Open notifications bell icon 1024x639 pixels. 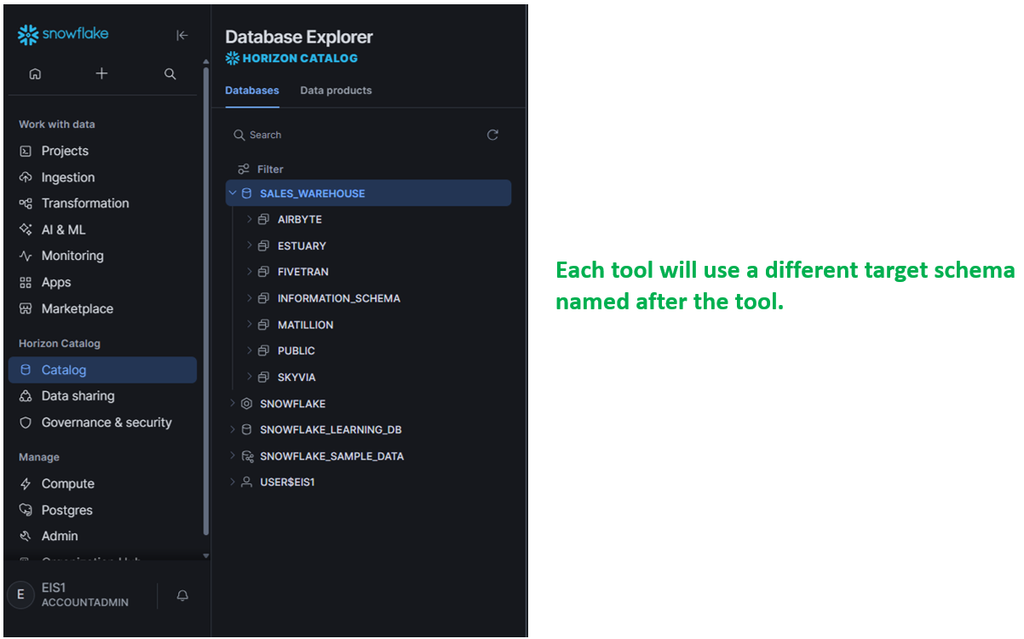[182, 595]
